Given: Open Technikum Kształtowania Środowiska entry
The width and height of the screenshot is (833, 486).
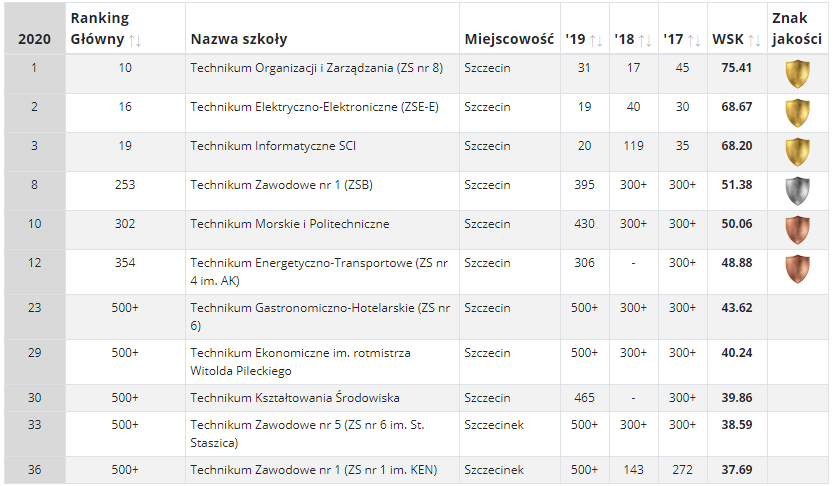Looking at the screenshot, I should (x=295, y=398).
